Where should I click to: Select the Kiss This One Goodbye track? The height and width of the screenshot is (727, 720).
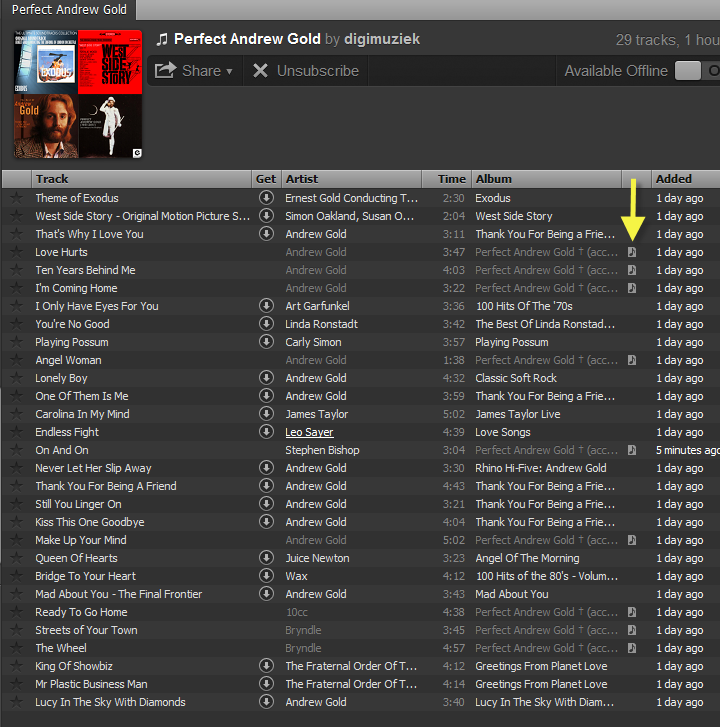click(90, 522)
